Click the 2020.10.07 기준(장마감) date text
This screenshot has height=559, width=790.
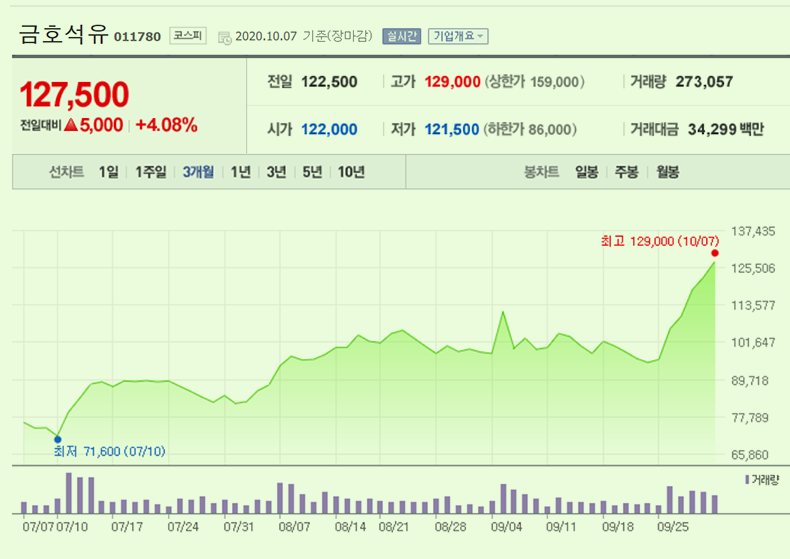(x=304, y=36)
